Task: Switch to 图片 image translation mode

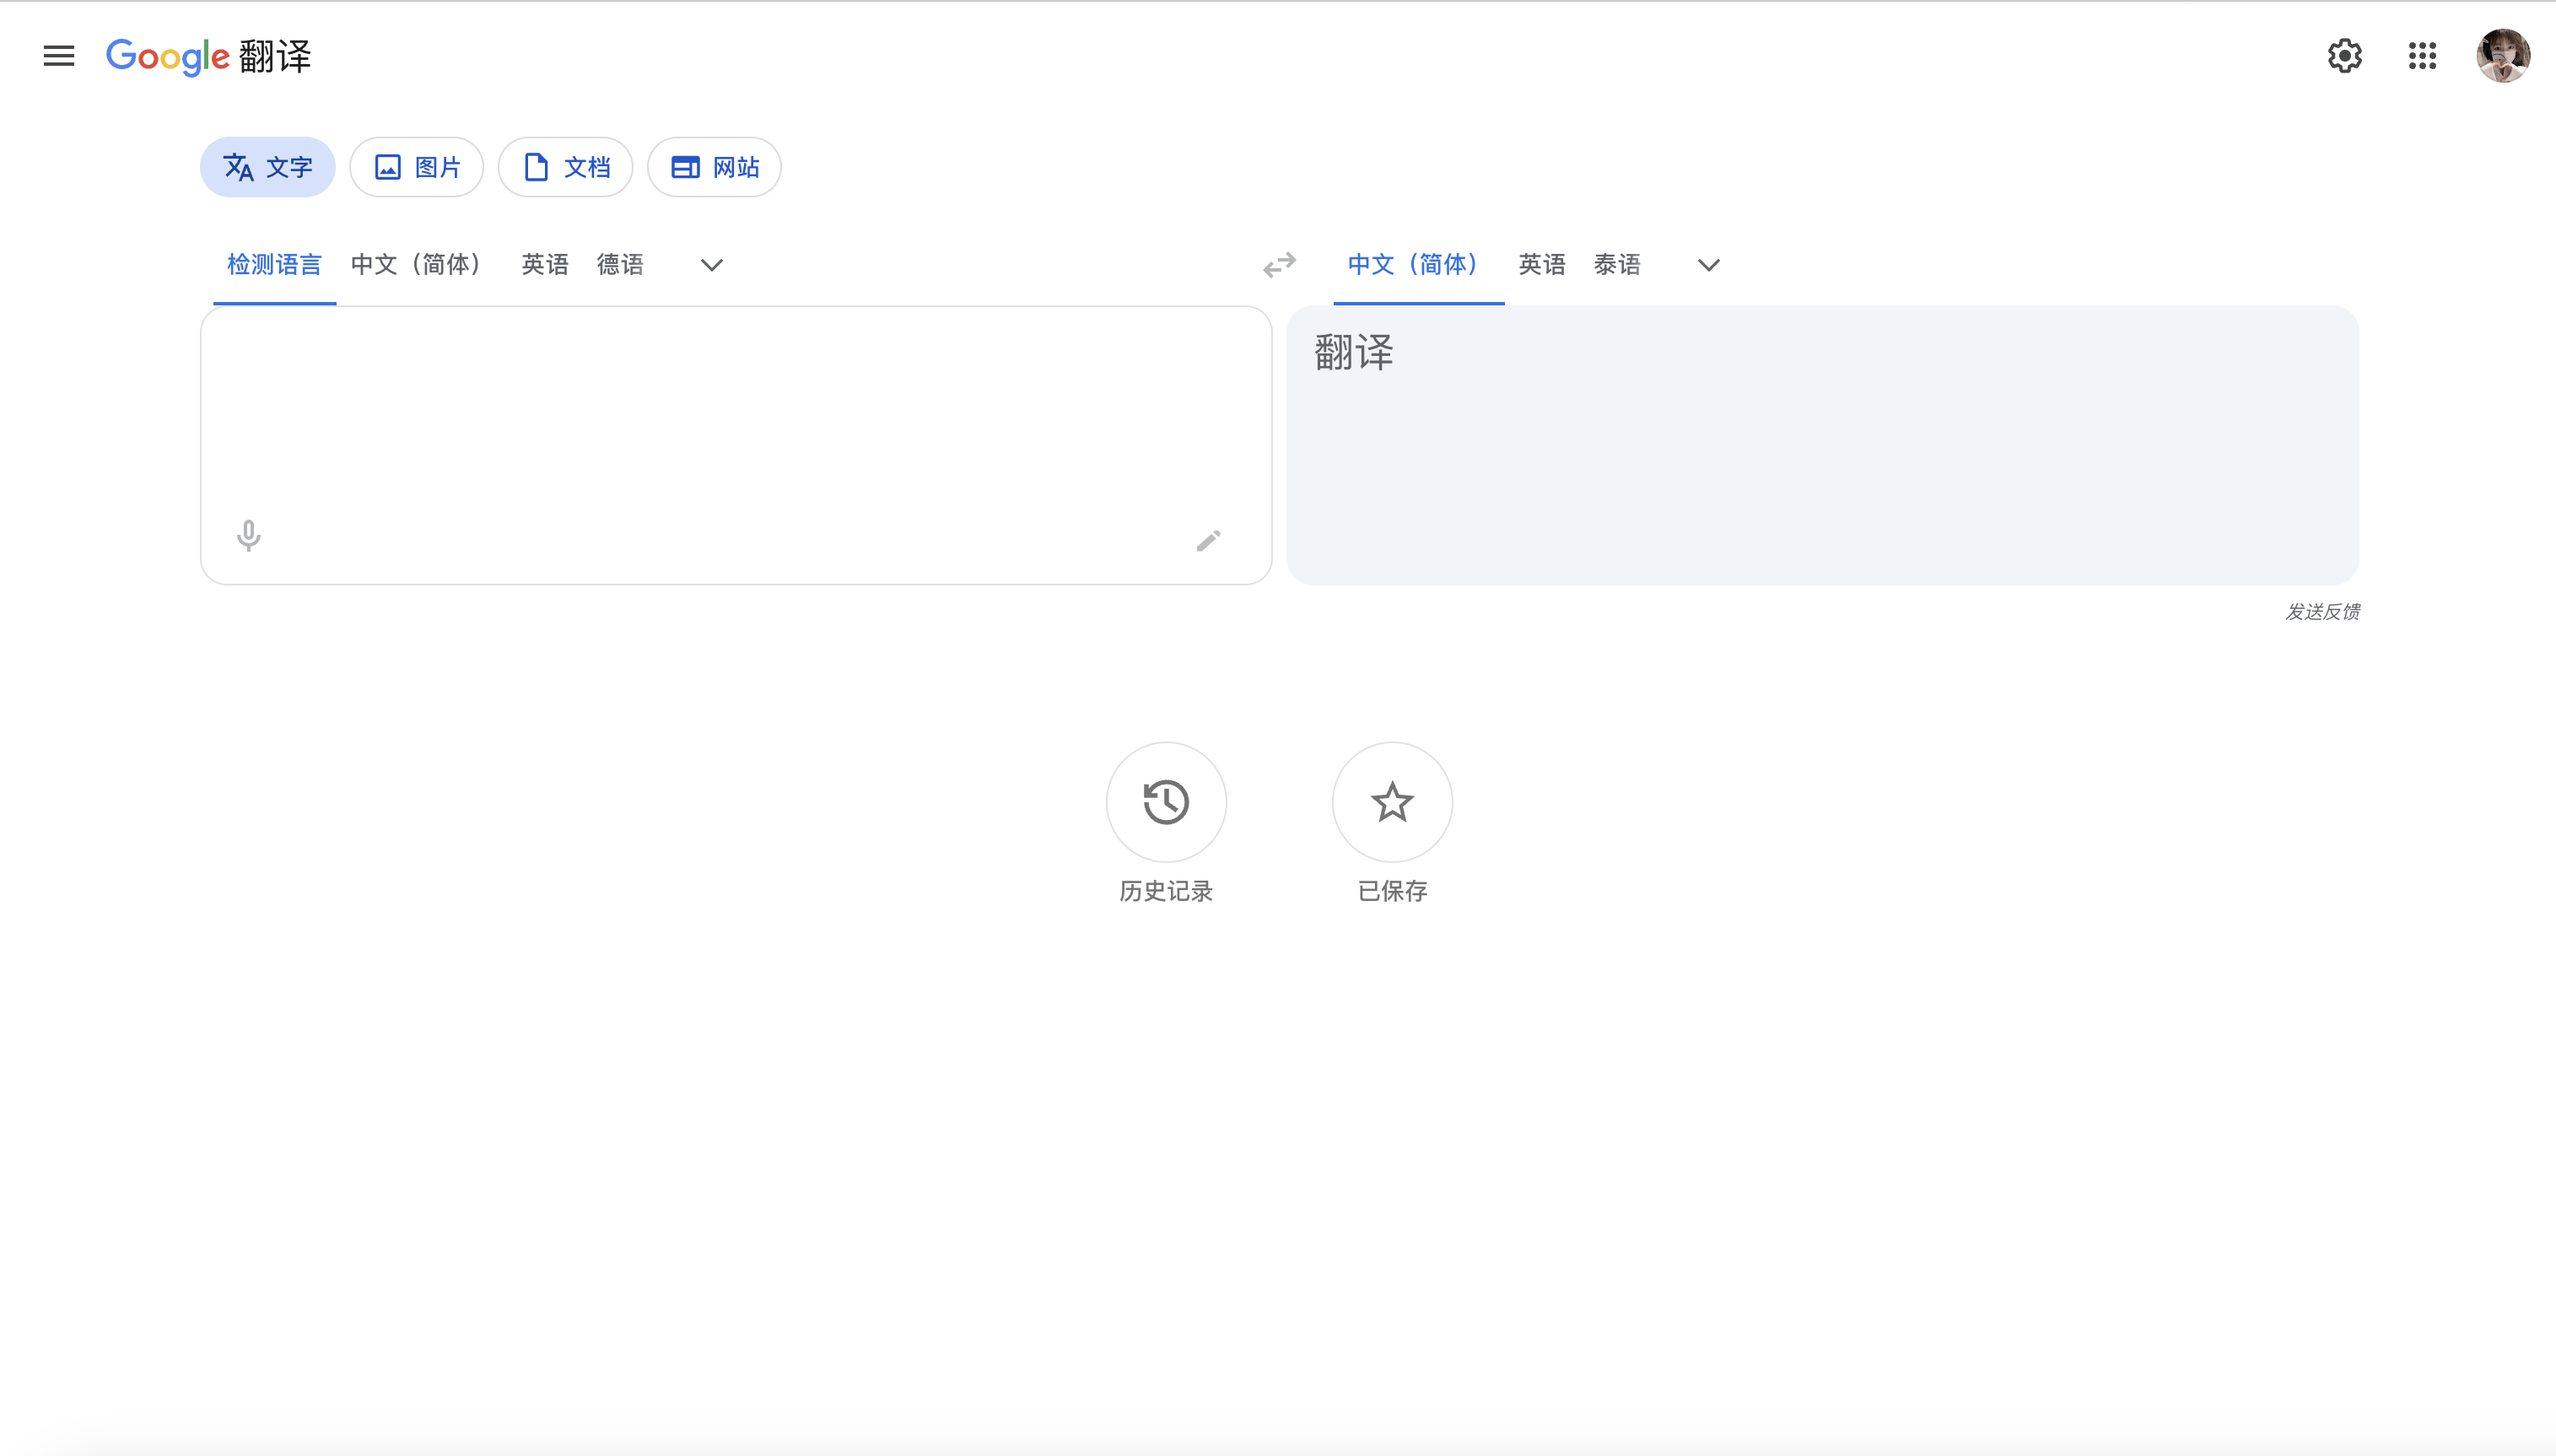Action: click(x=417, y=167)
